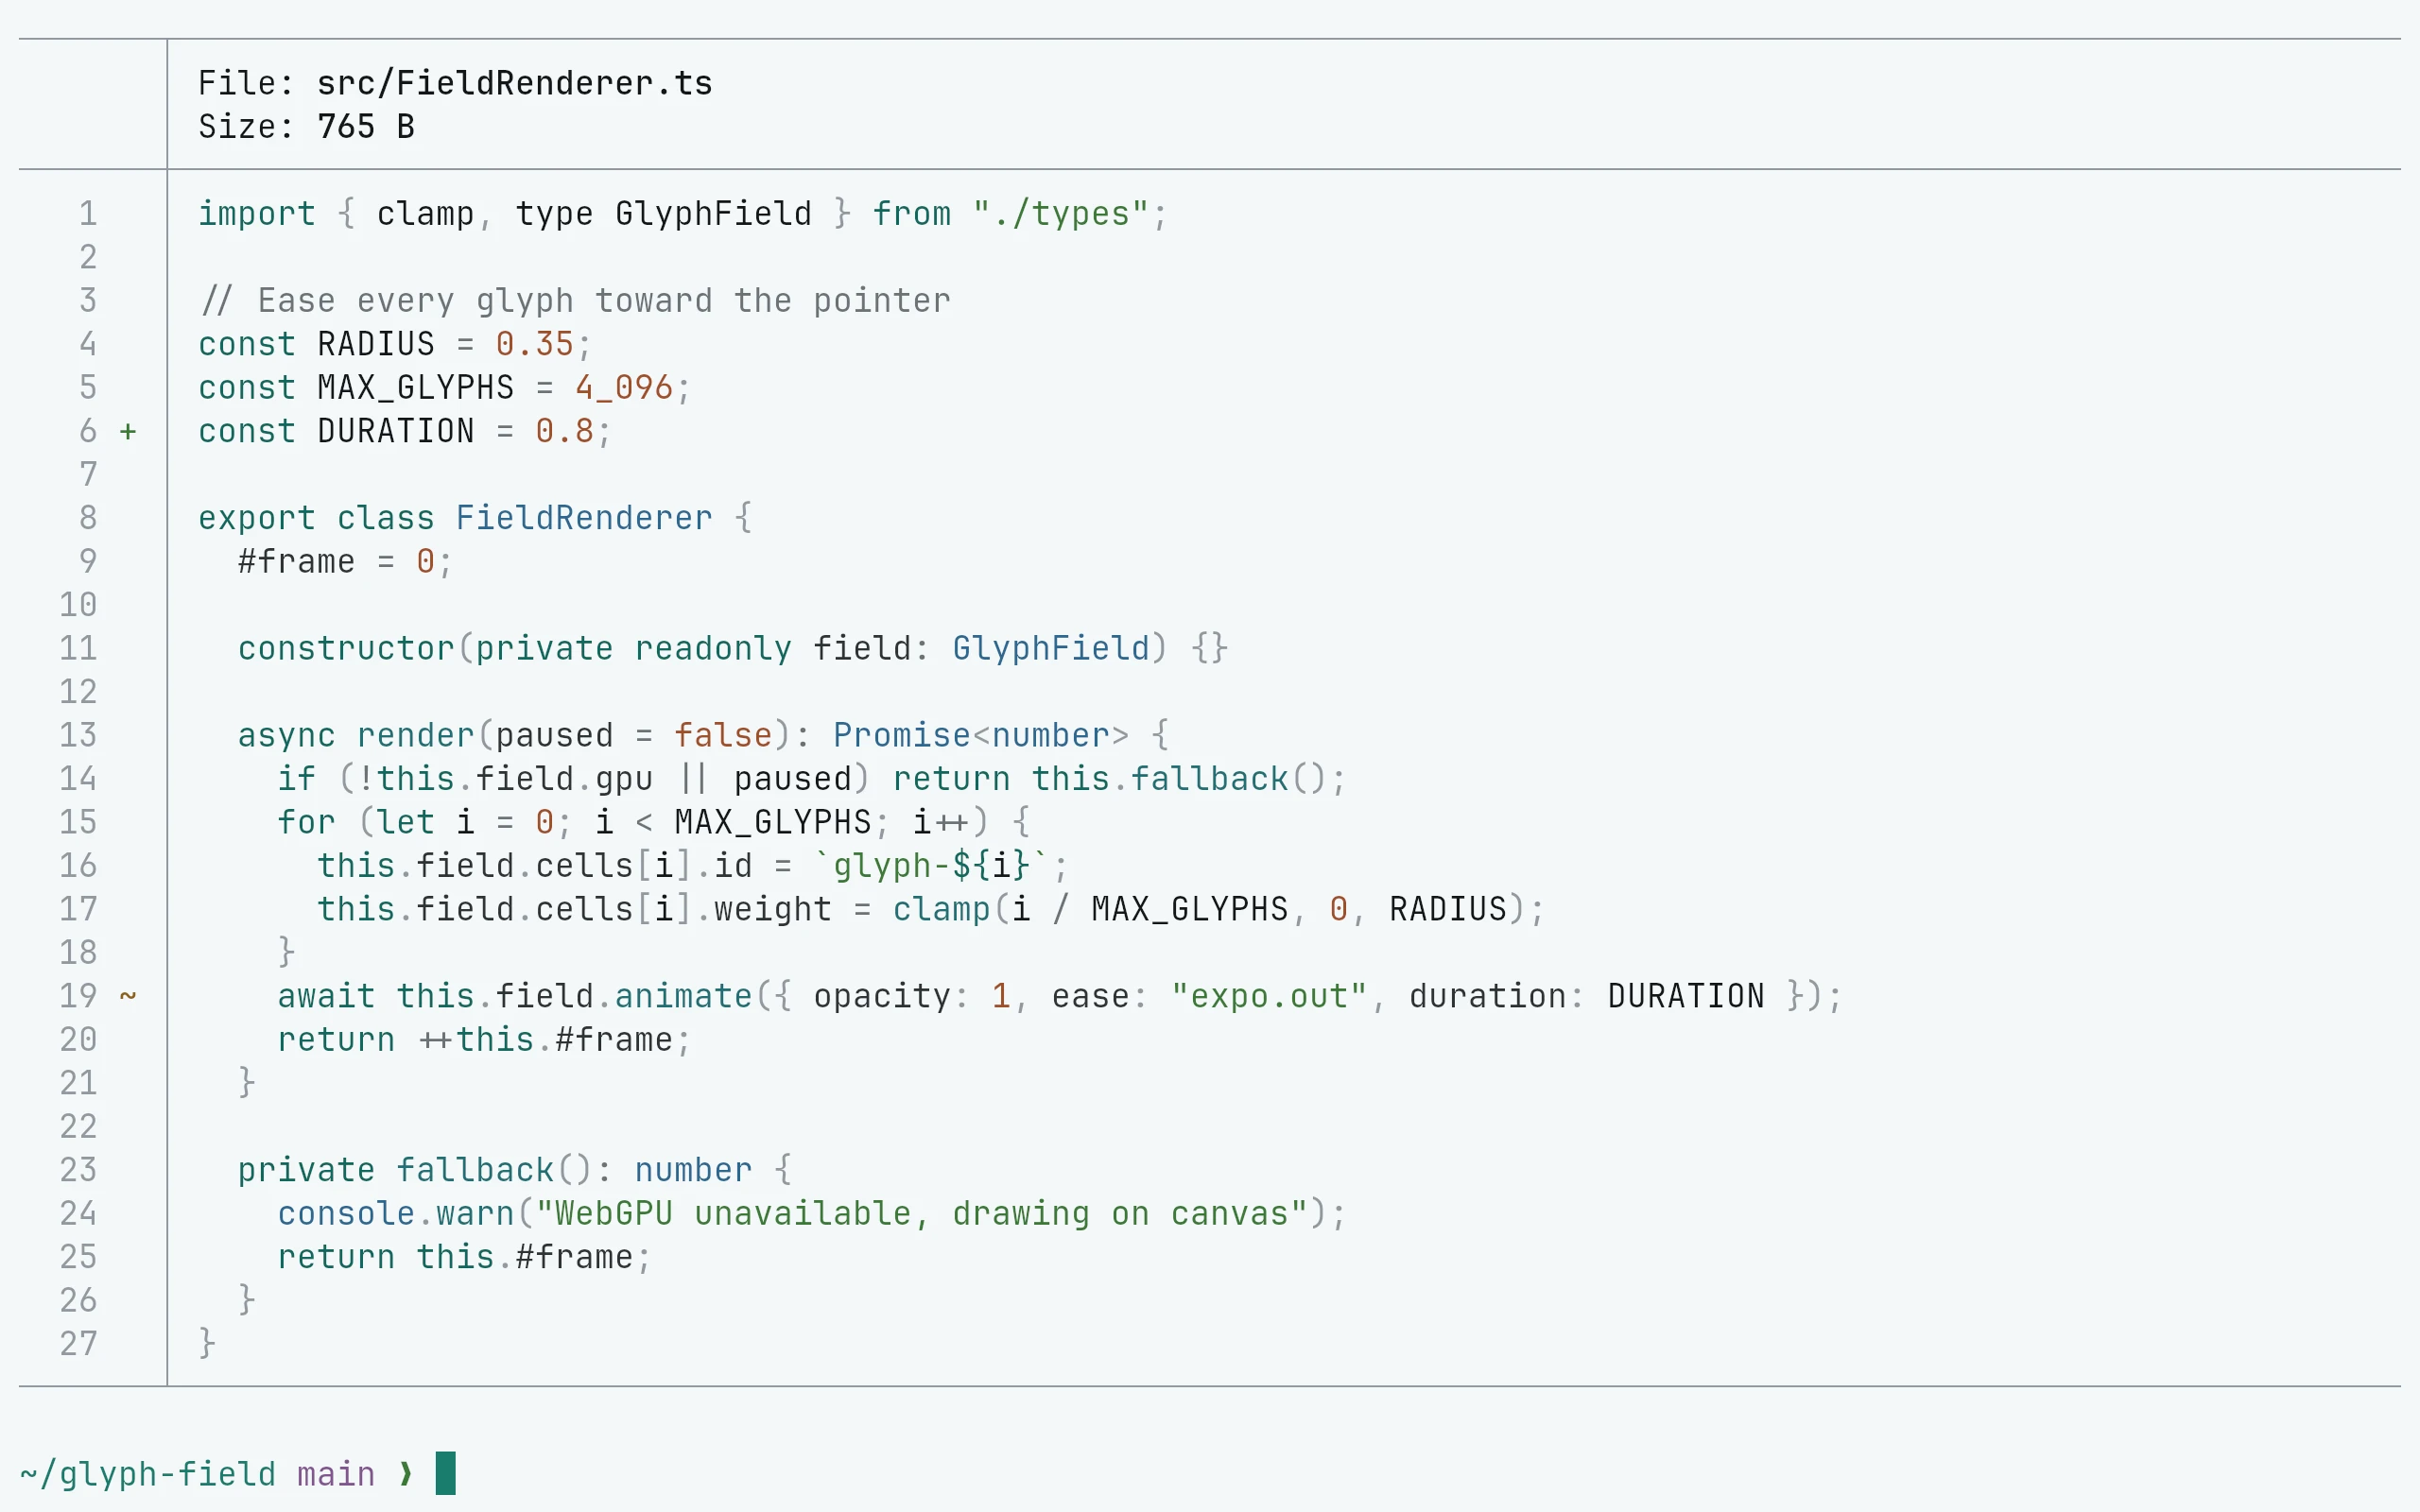Click the constructor keyword on line 11
The image size is (2420, 1512).
346,649
